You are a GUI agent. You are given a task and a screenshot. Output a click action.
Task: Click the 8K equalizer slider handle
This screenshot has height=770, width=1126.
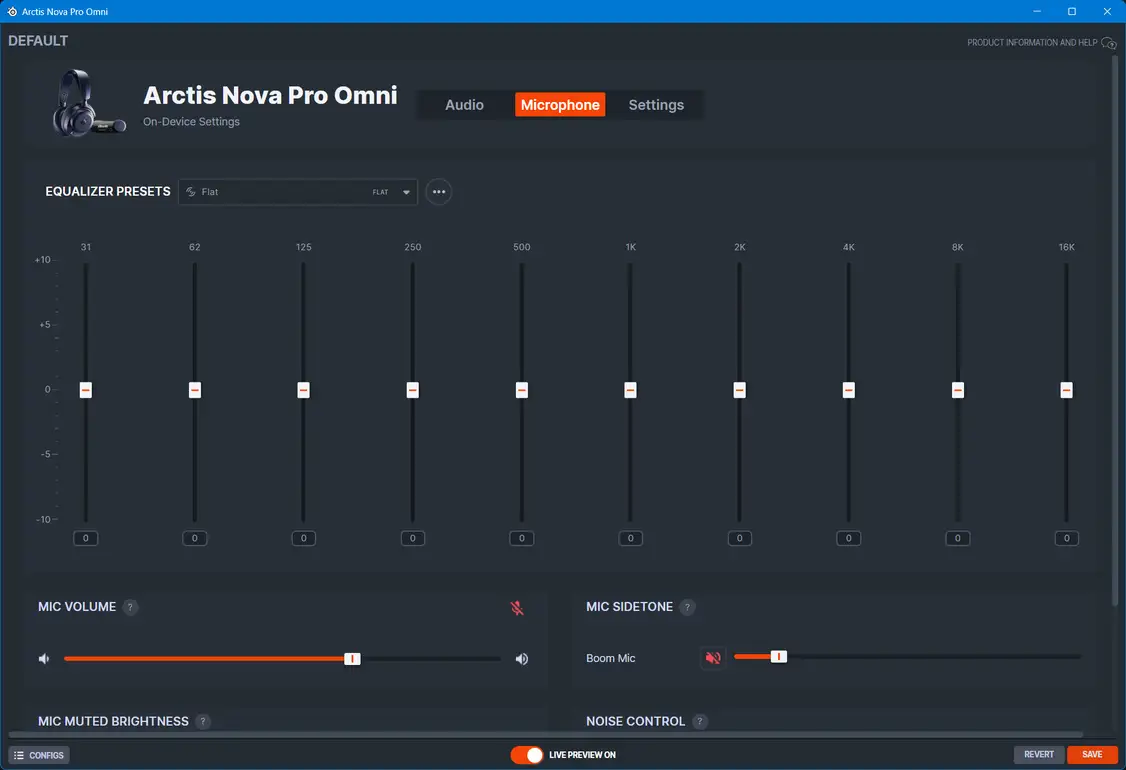[958, 390]
